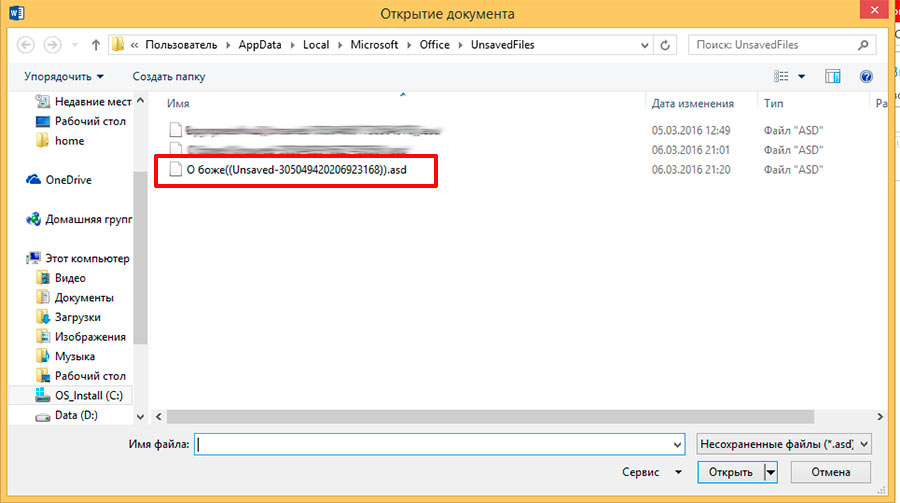This screenshot has width=900, height=503.
Task: Close the Открытие документа dialog
Action: point(875,10)
